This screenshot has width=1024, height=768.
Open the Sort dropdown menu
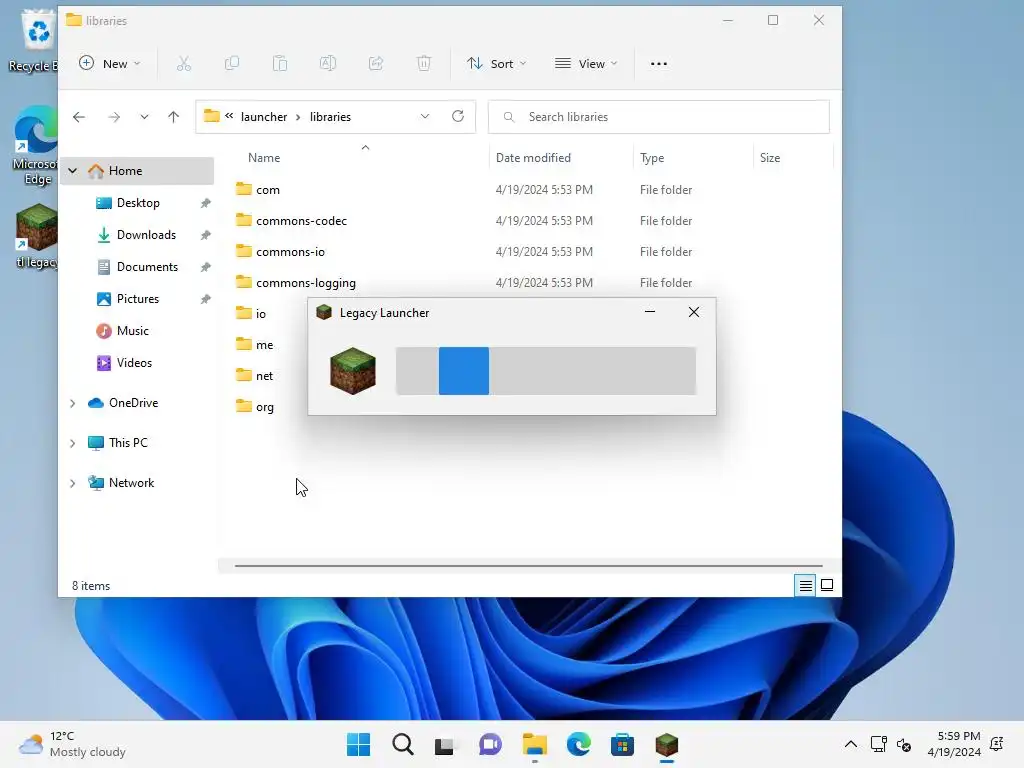(x=496, y=63)
